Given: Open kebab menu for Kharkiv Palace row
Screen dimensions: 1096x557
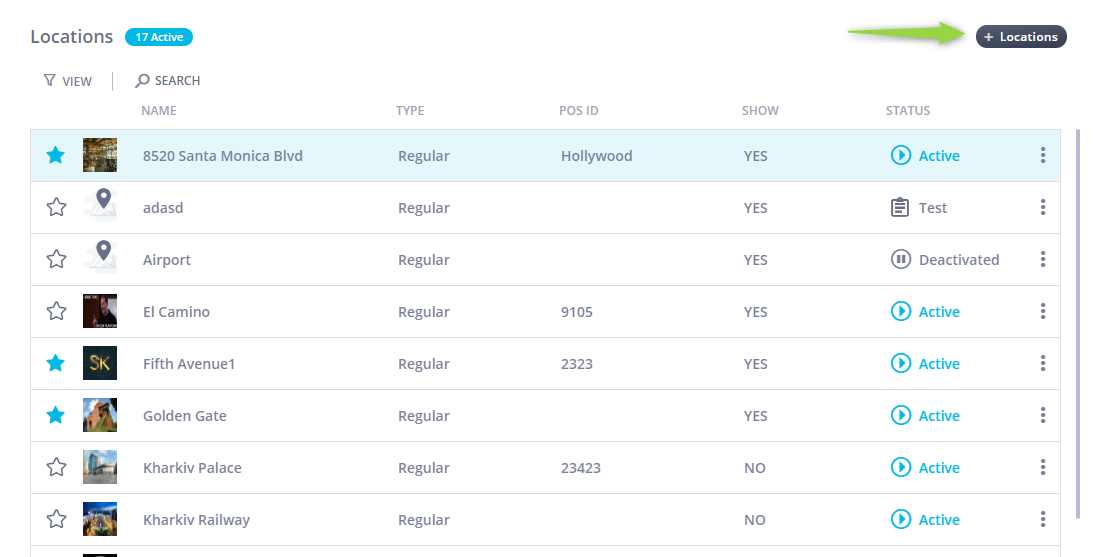Looking at the screenshot, I should 1042,467.
